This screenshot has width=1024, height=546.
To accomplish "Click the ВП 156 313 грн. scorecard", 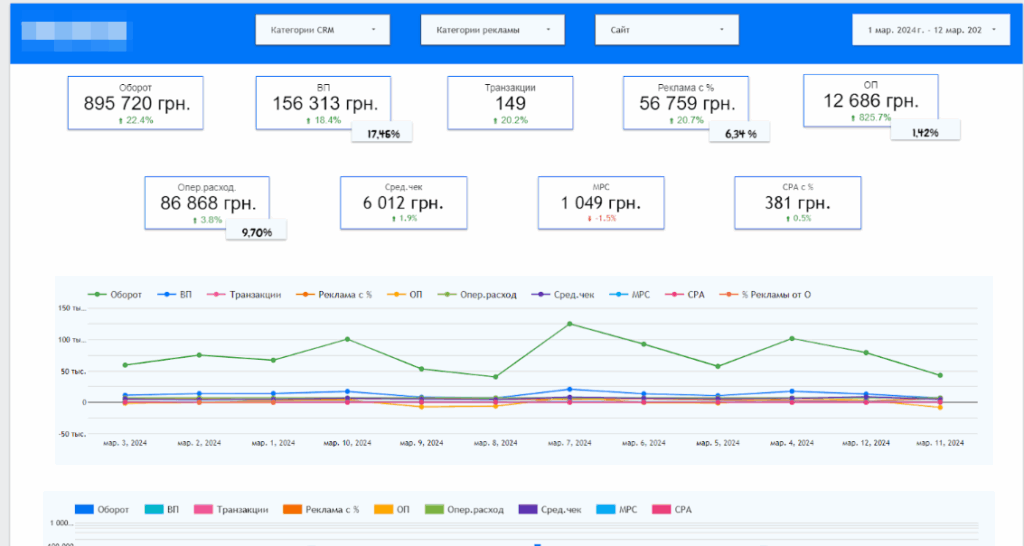I will pyautogui.click(x=320, y=102).
